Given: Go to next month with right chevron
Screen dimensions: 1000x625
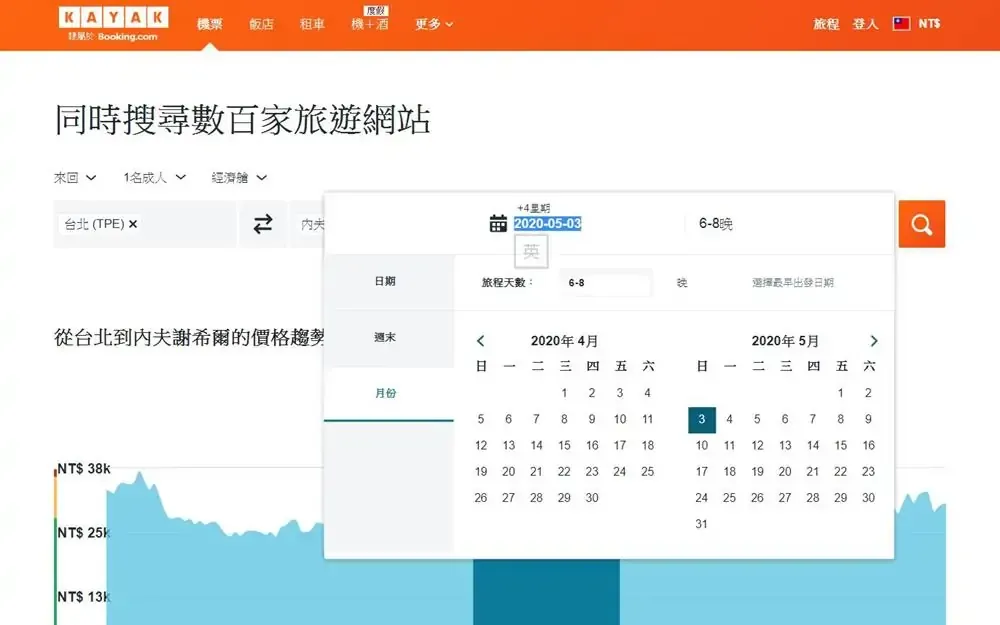Looking at the screenshot, I should click(x=874, y=340).
